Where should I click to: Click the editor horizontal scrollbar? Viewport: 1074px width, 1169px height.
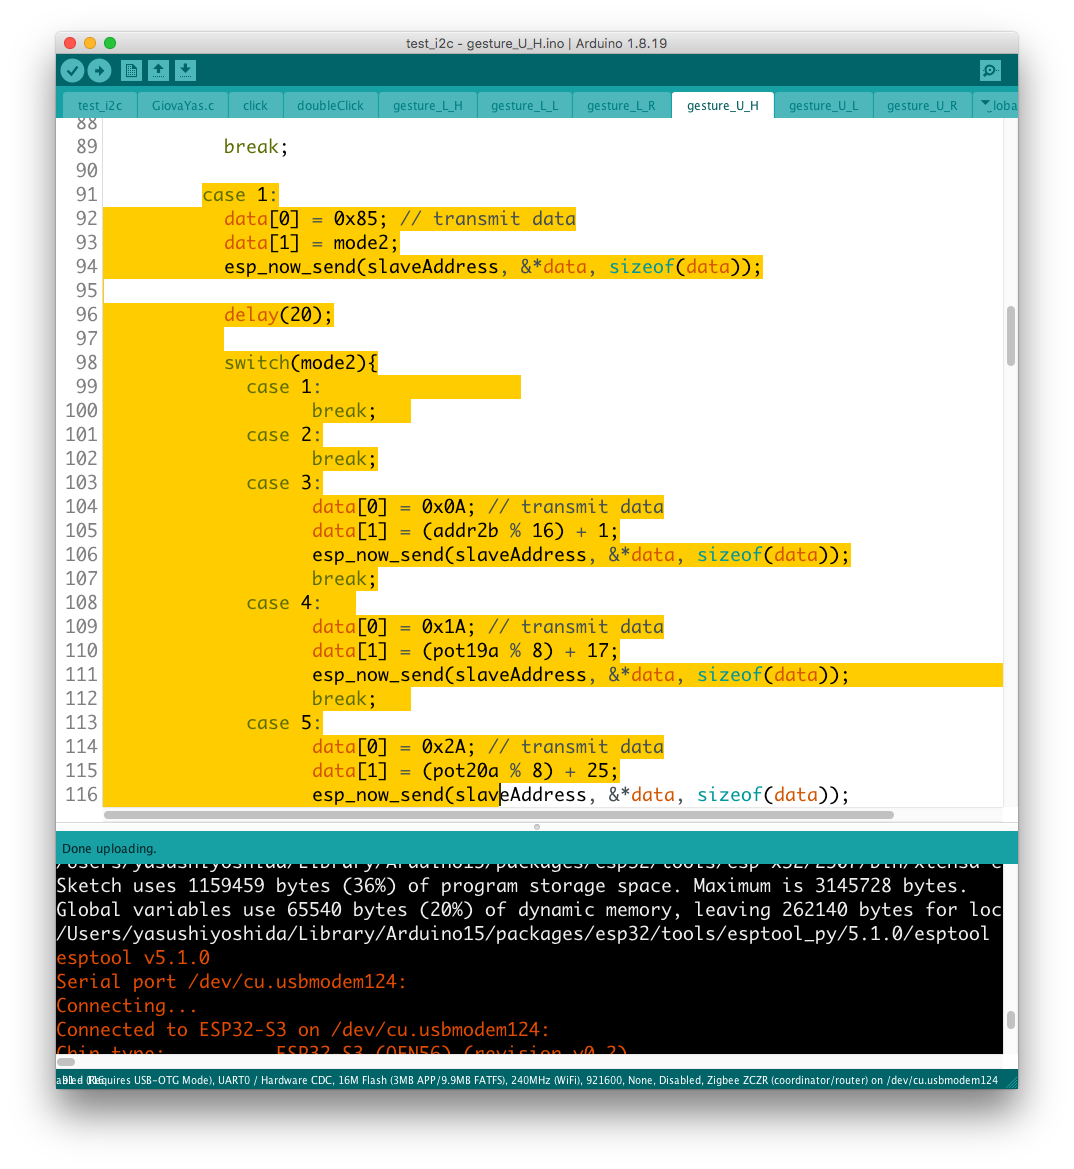coord(500,815)
